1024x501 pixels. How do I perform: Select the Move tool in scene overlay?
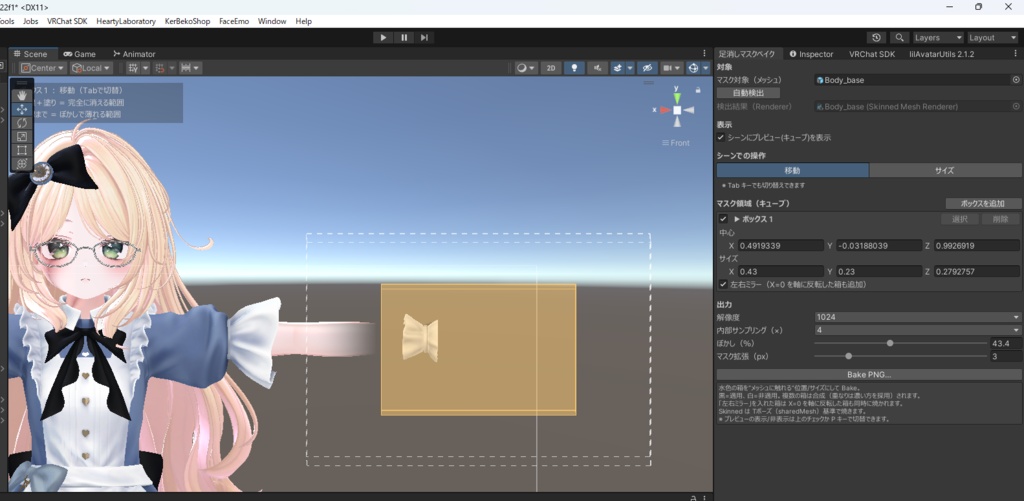click(22, 109)
